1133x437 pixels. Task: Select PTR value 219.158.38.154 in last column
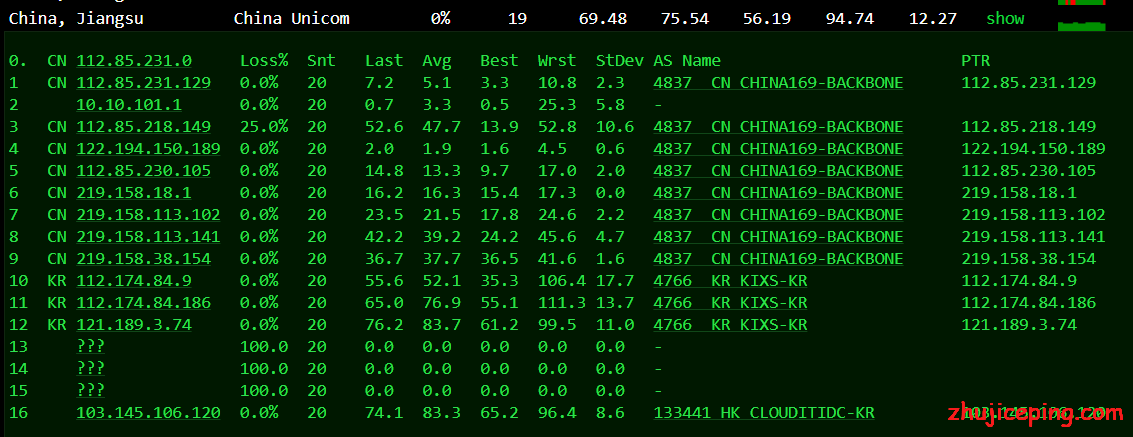click(x=1028, y=259)
